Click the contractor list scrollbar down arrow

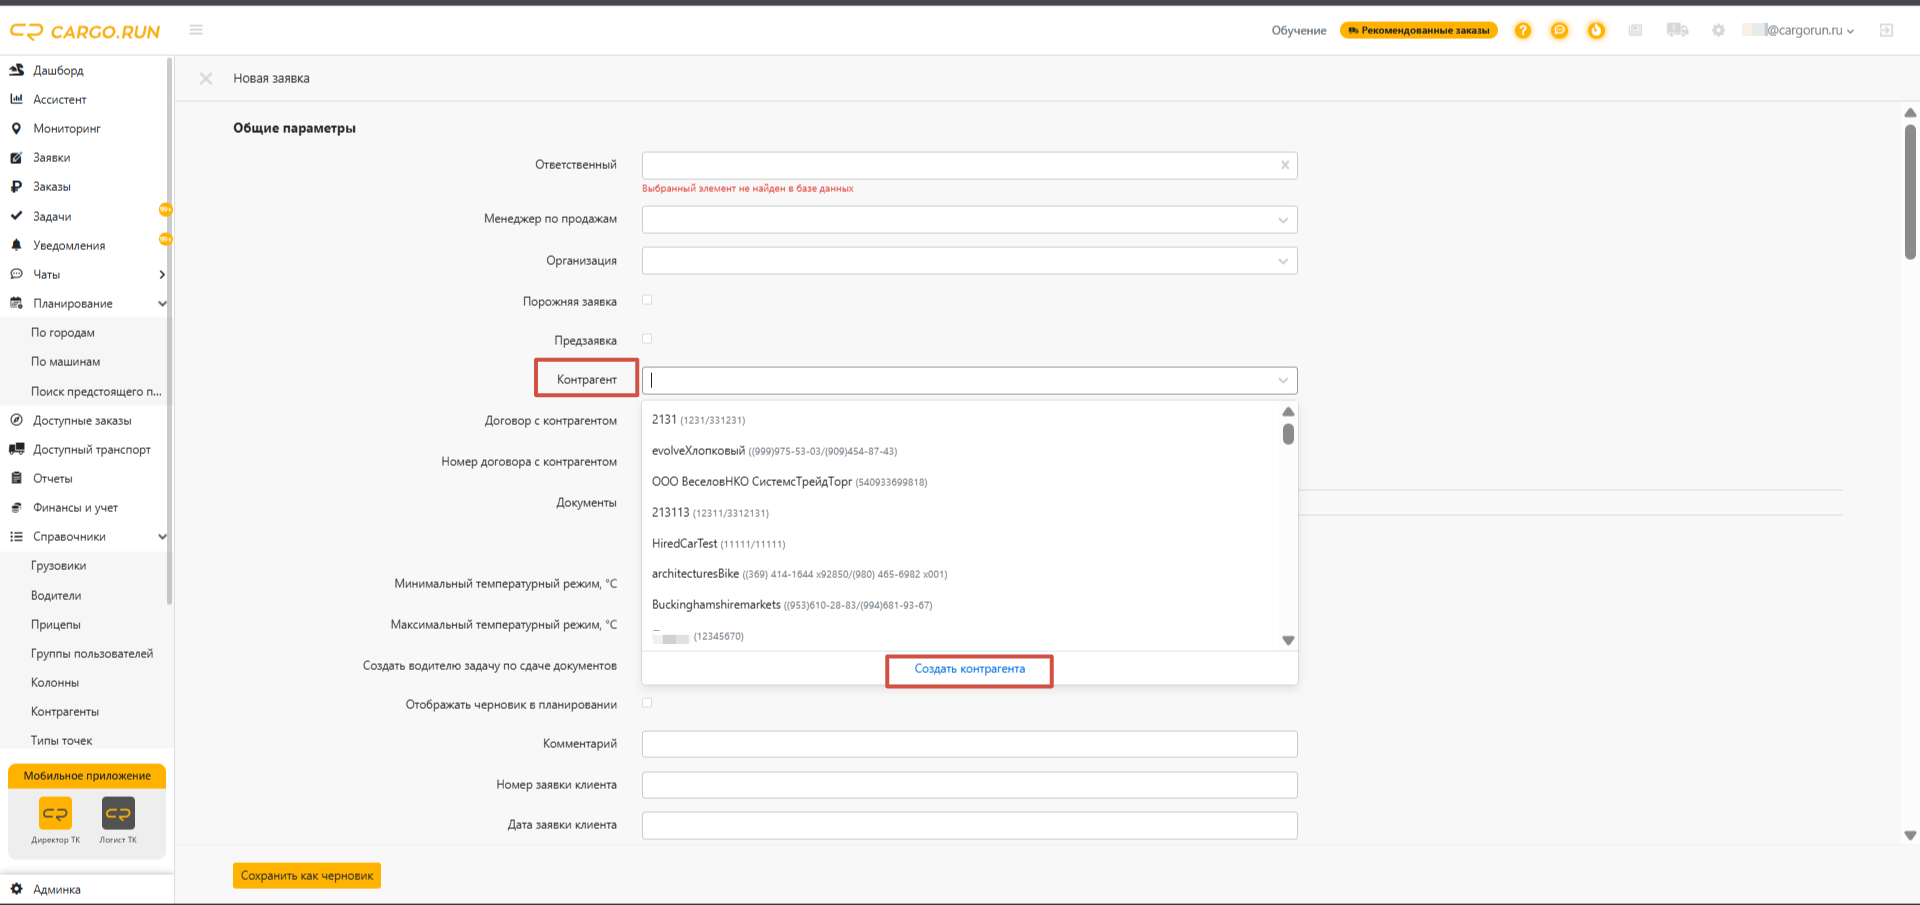tap(1288, 640)
